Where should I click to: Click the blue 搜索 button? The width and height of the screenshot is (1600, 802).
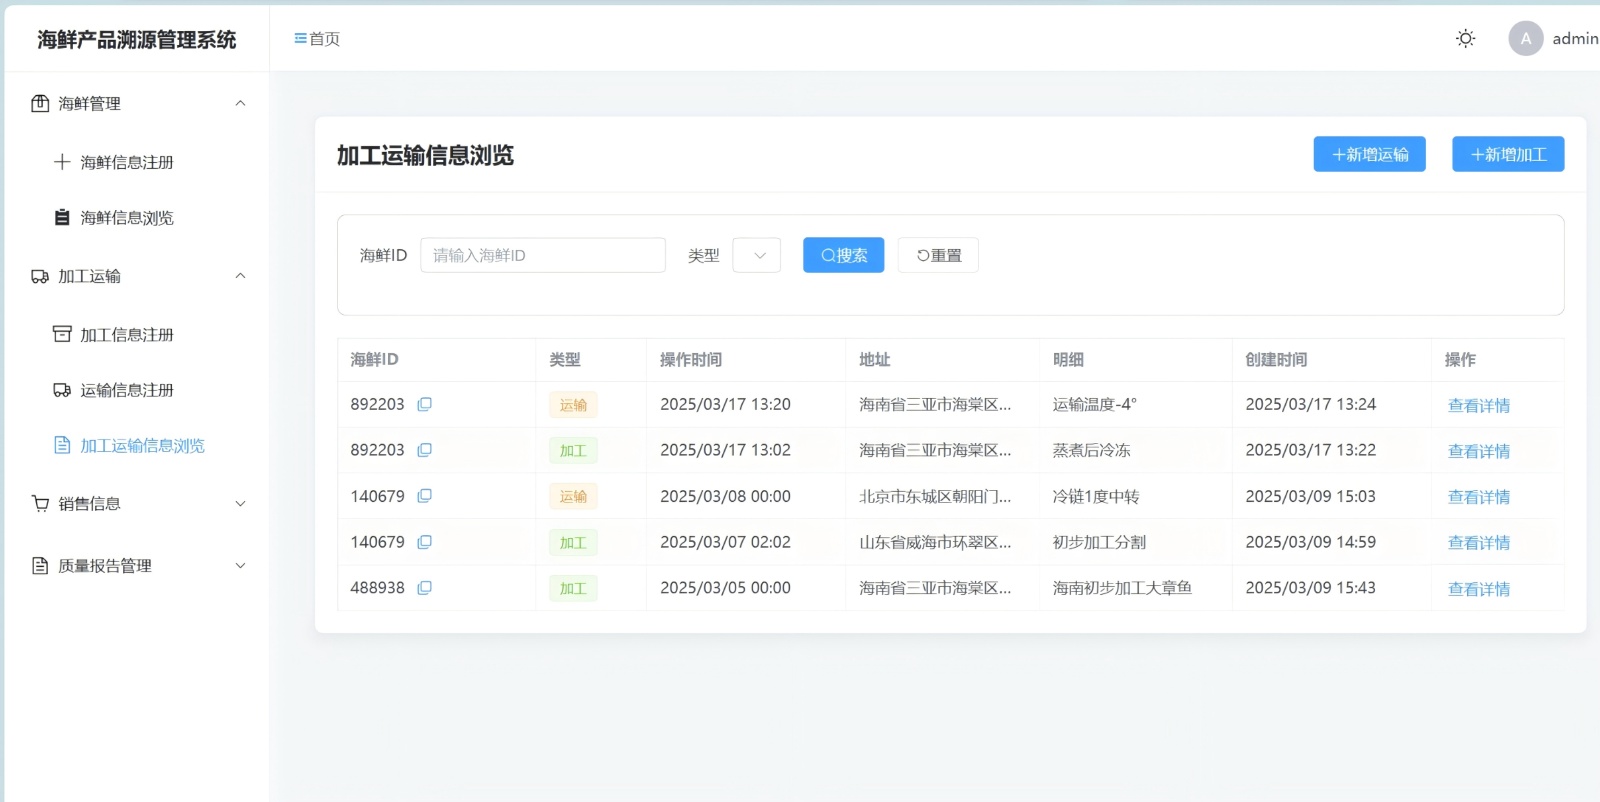[843, 255]
